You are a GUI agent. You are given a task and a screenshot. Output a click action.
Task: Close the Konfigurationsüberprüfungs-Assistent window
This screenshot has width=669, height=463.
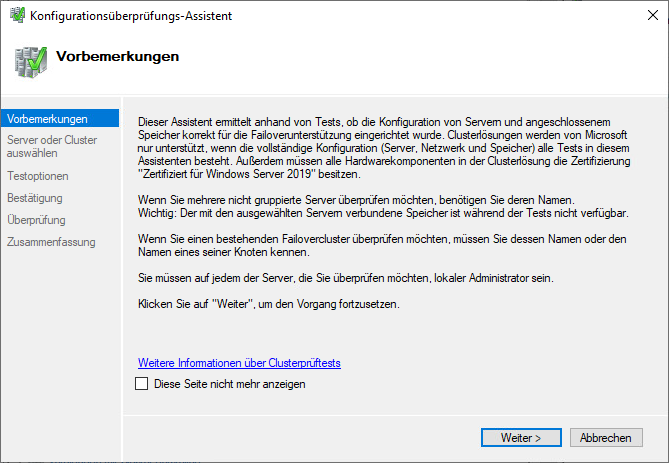pyautogui.click(x=646, y=16)
